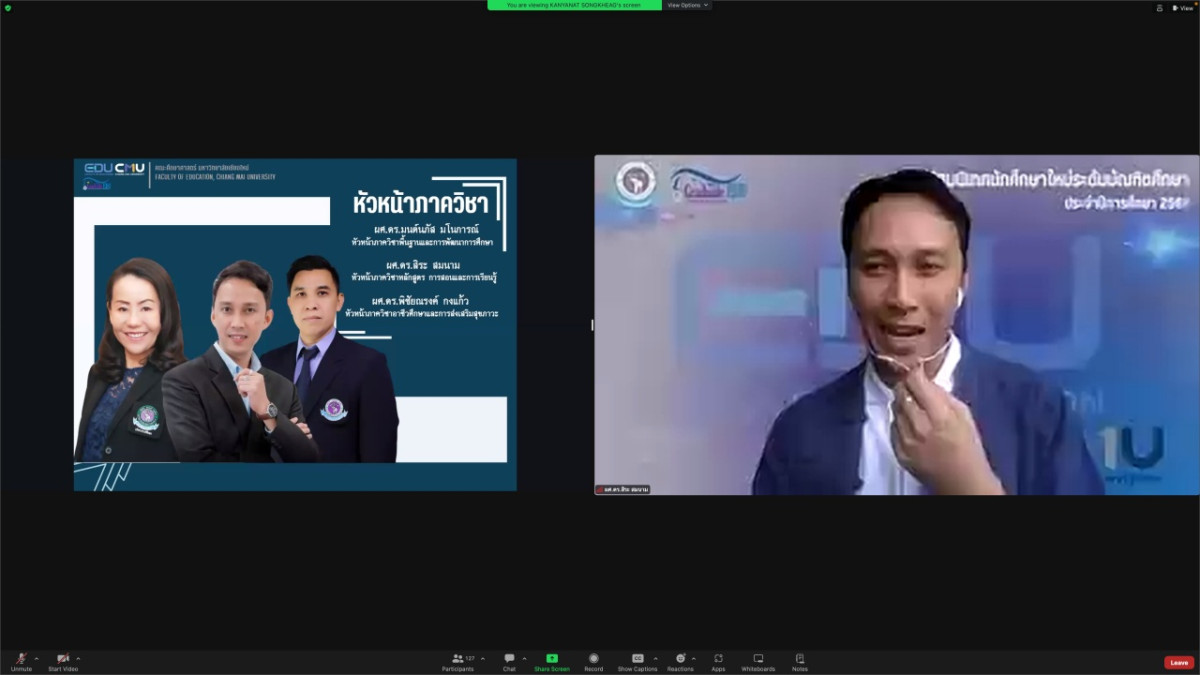Start Video camera toggle
1200x675 pixels.
[63, 660]
